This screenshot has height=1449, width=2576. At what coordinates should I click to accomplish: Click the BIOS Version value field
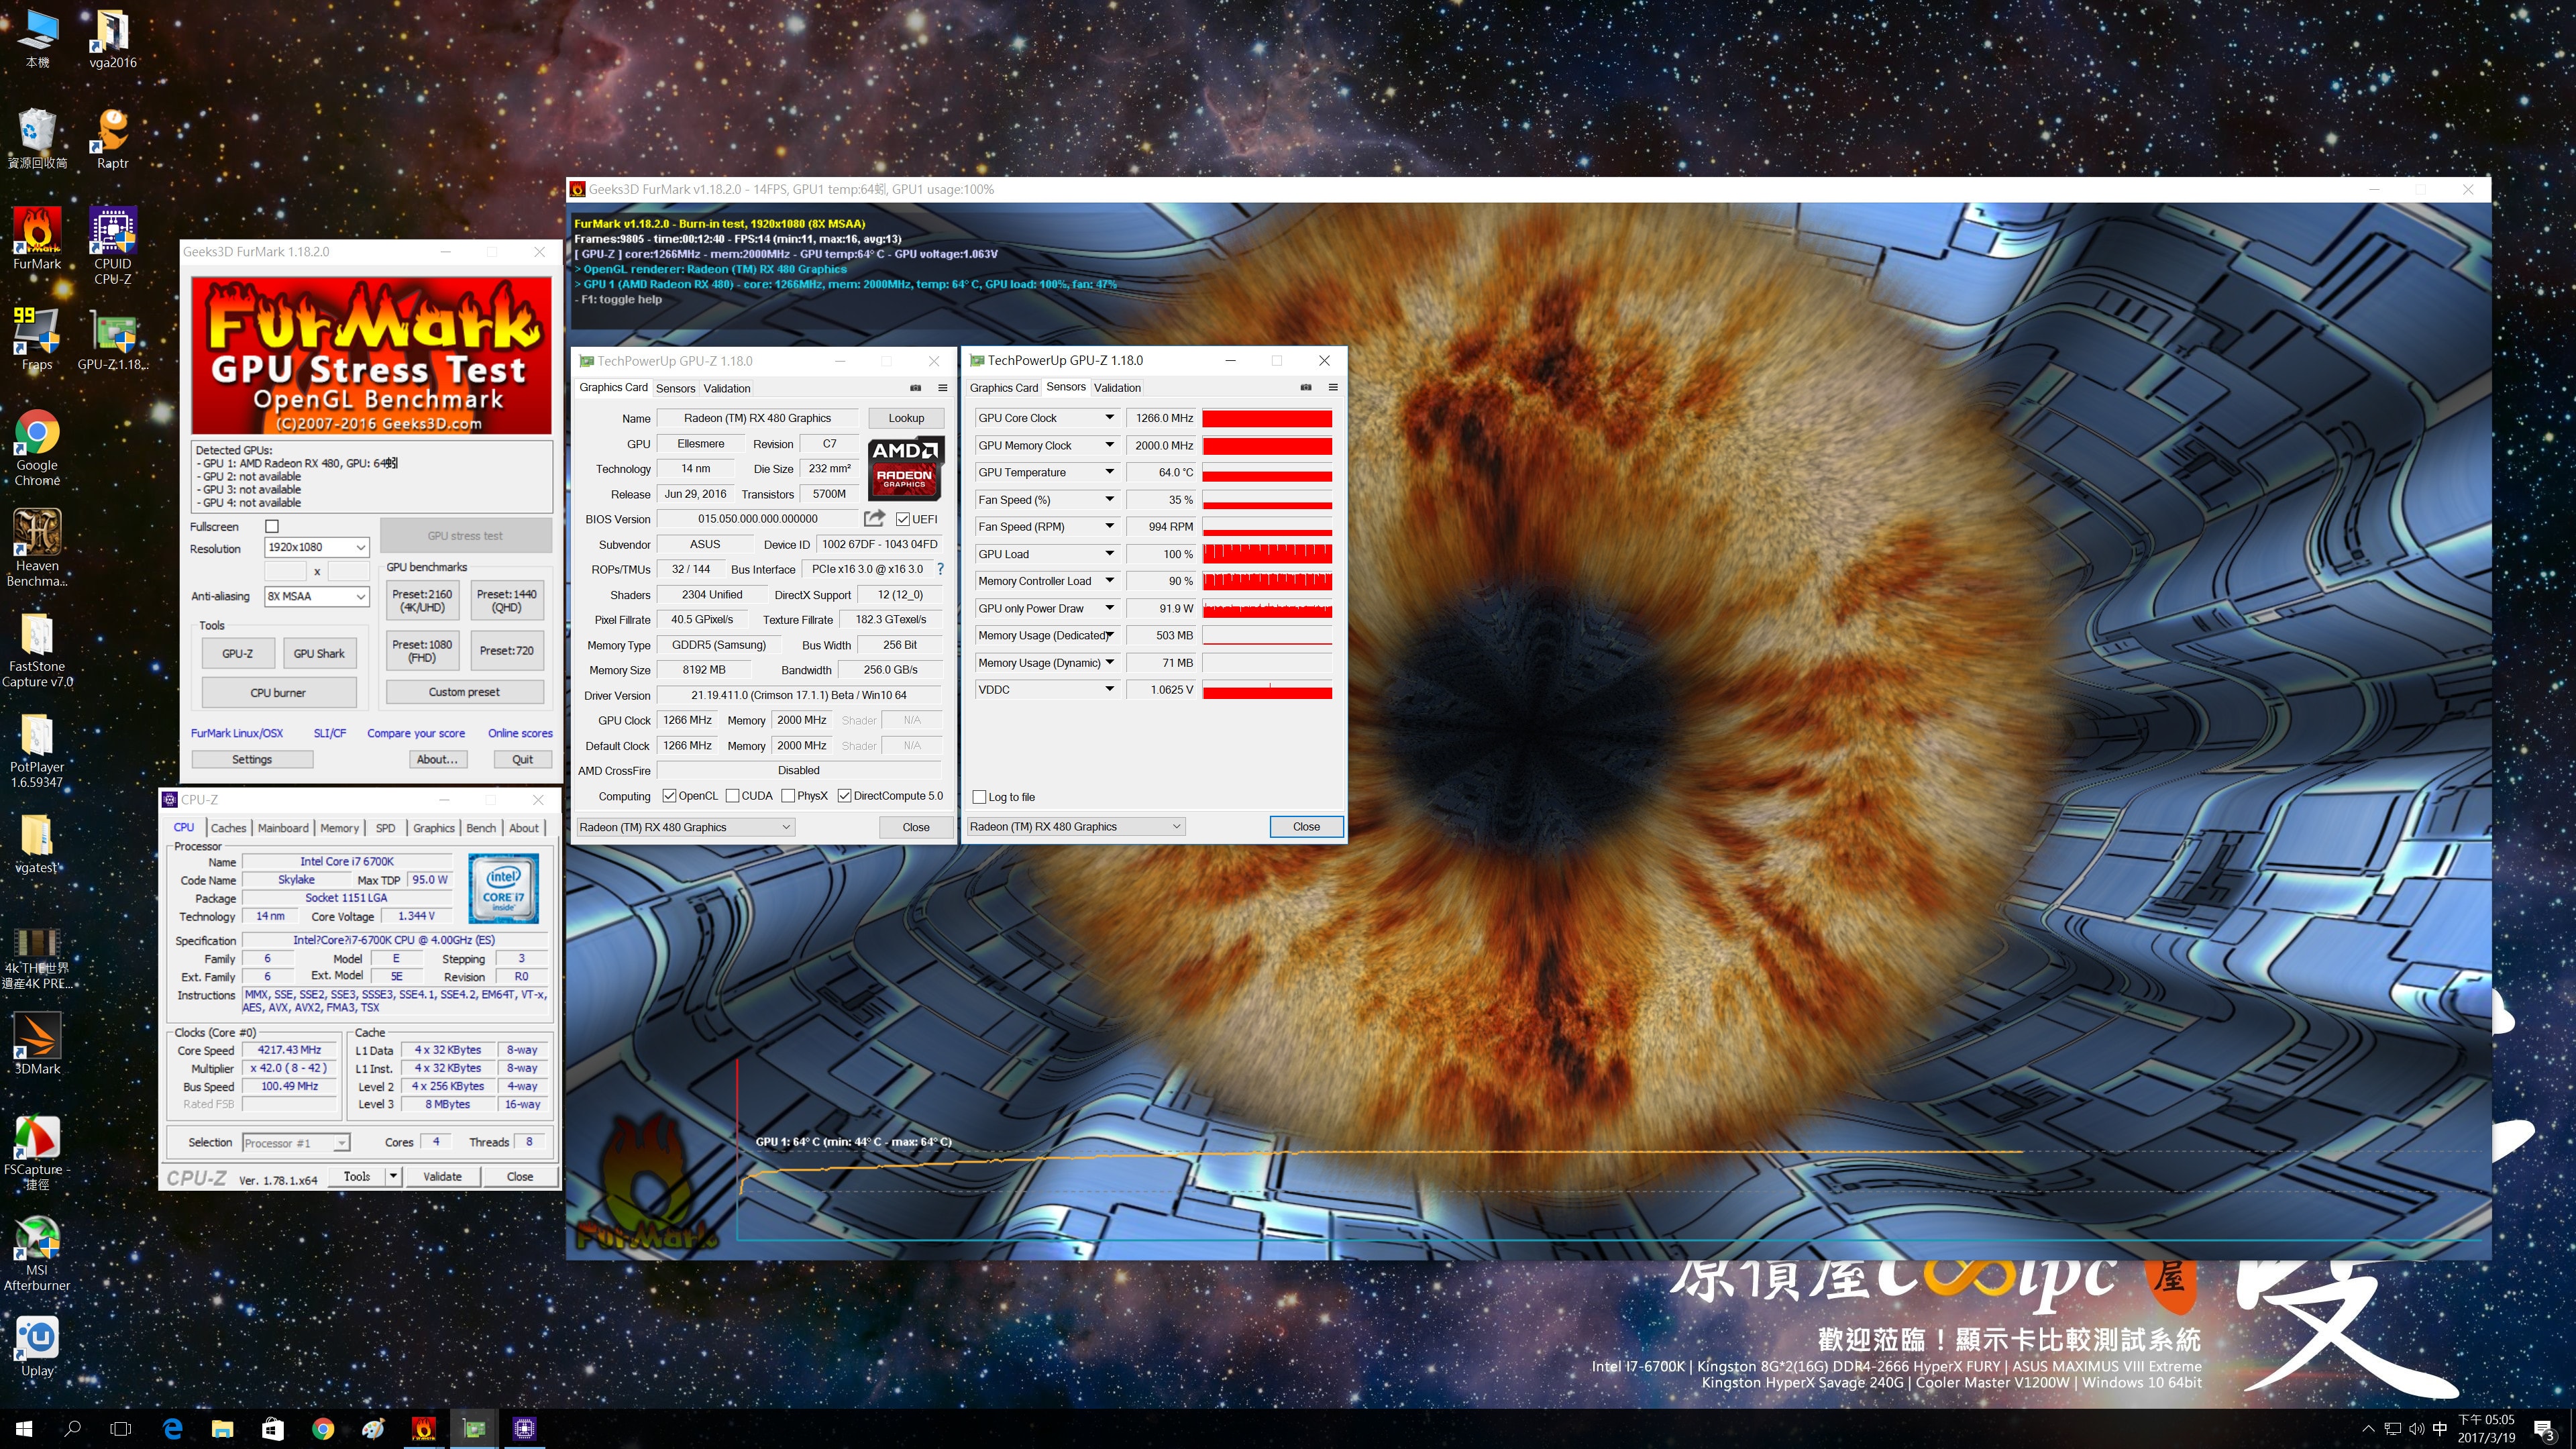(x=757, y=519)
